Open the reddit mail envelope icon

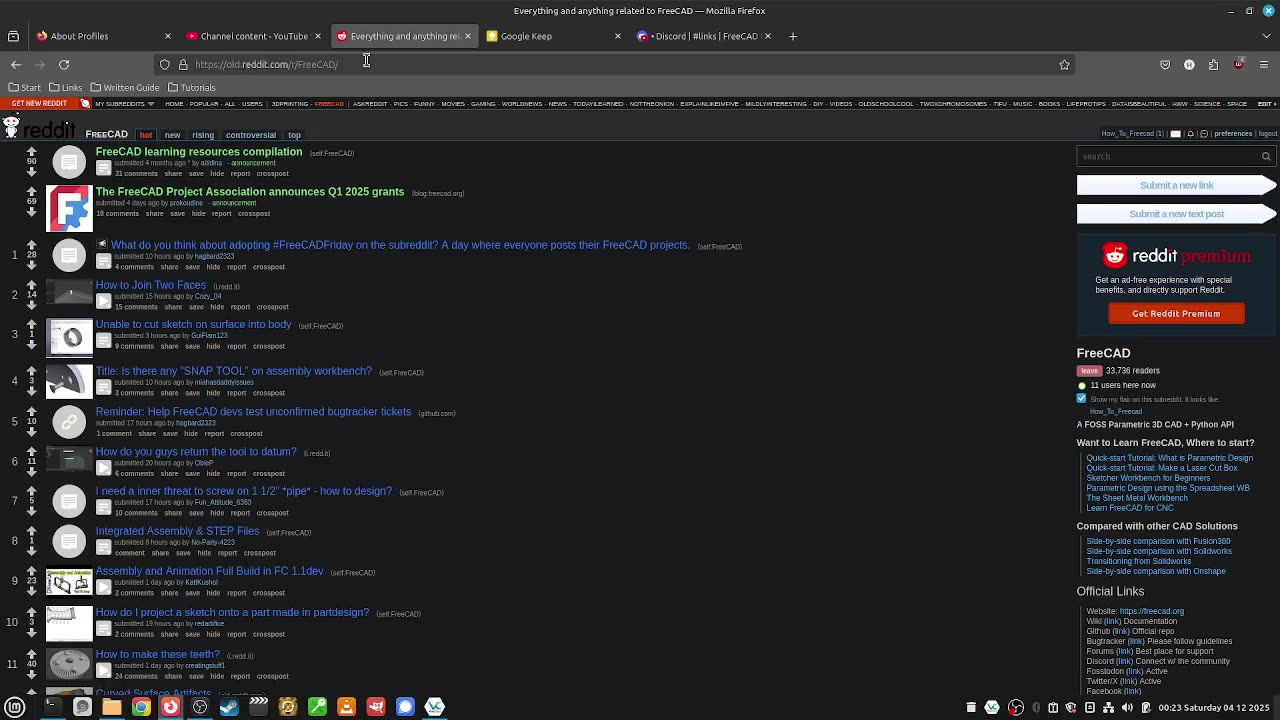[x=1176, y=134]
